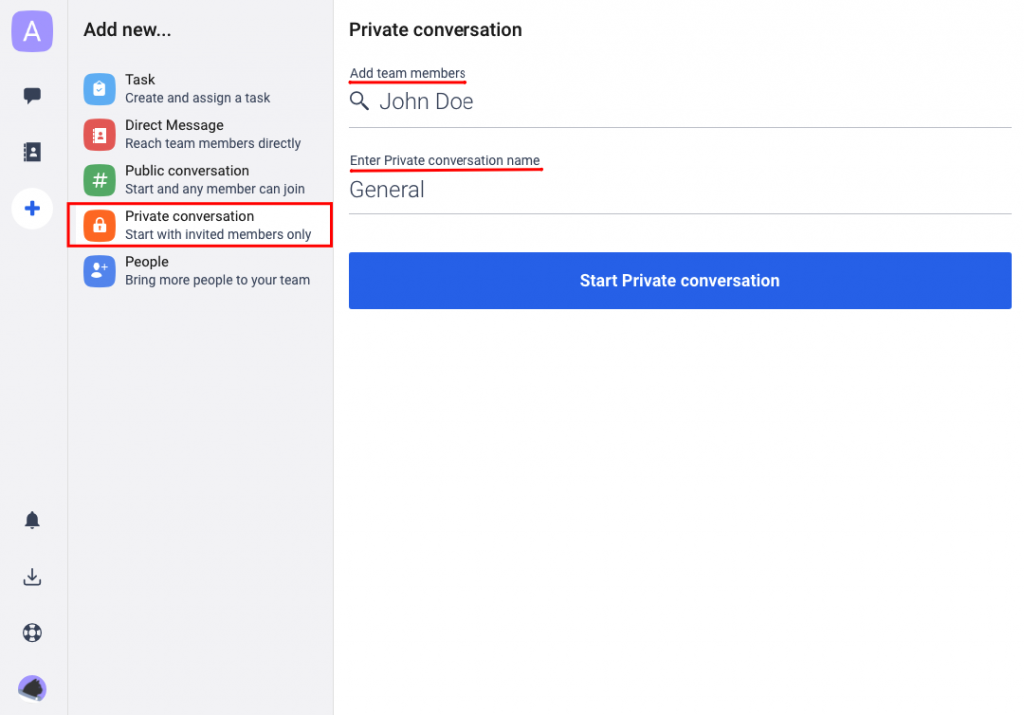Viewport: 1024px width, 715px height.
Task: Open the contacts address book icon
Action: tap(31, 151)
